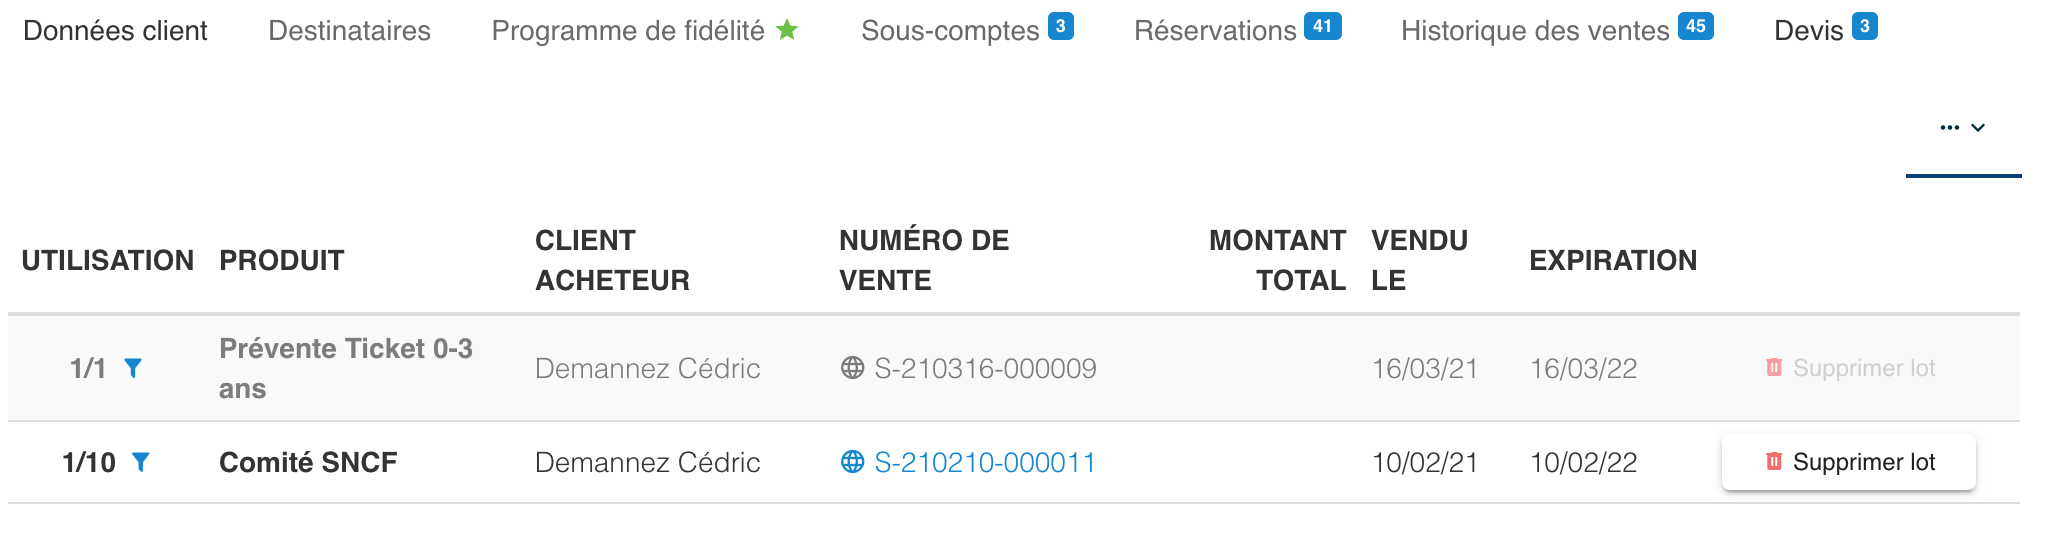
Task: Click the trash icon in the Prévente Ticket row
Action: pyautogui.click(x=1774, y=368)
